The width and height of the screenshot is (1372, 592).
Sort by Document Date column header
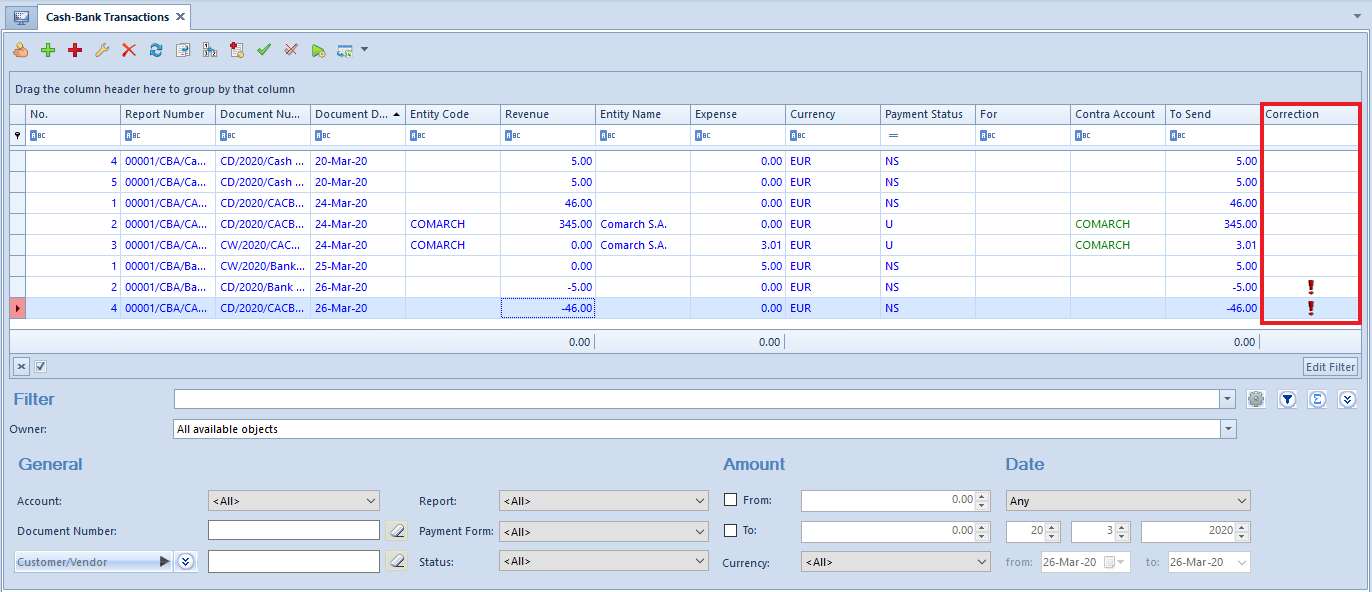click(358, 114)
